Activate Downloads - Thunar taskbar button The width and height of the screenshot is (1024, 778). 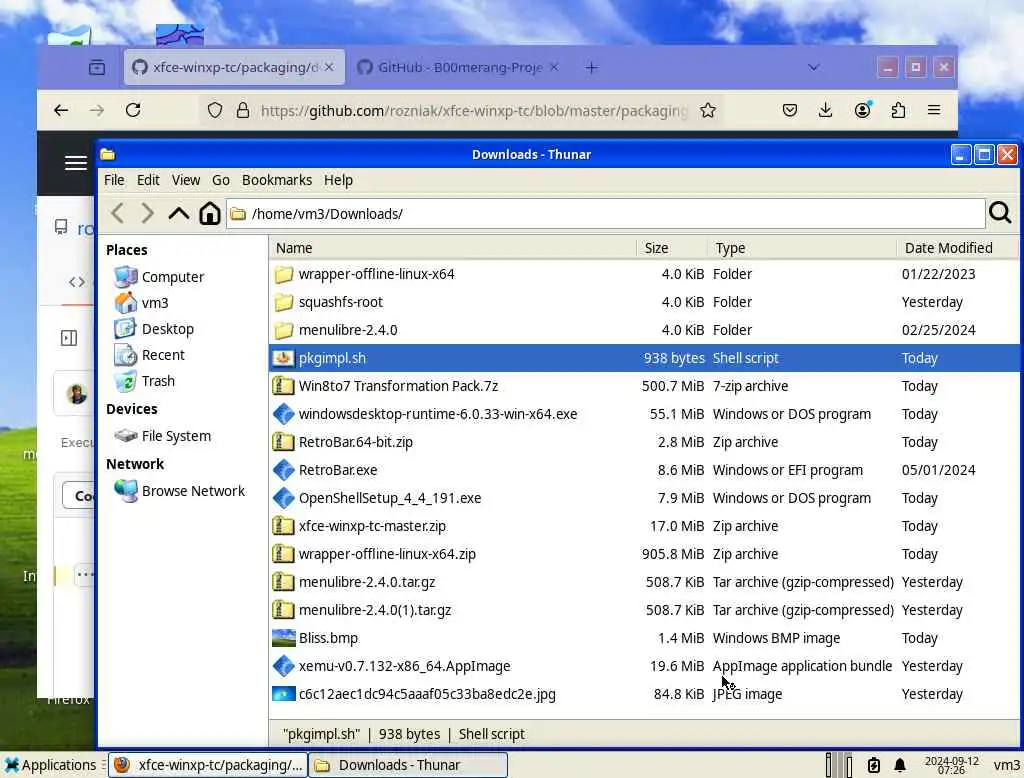click(408, 765)
